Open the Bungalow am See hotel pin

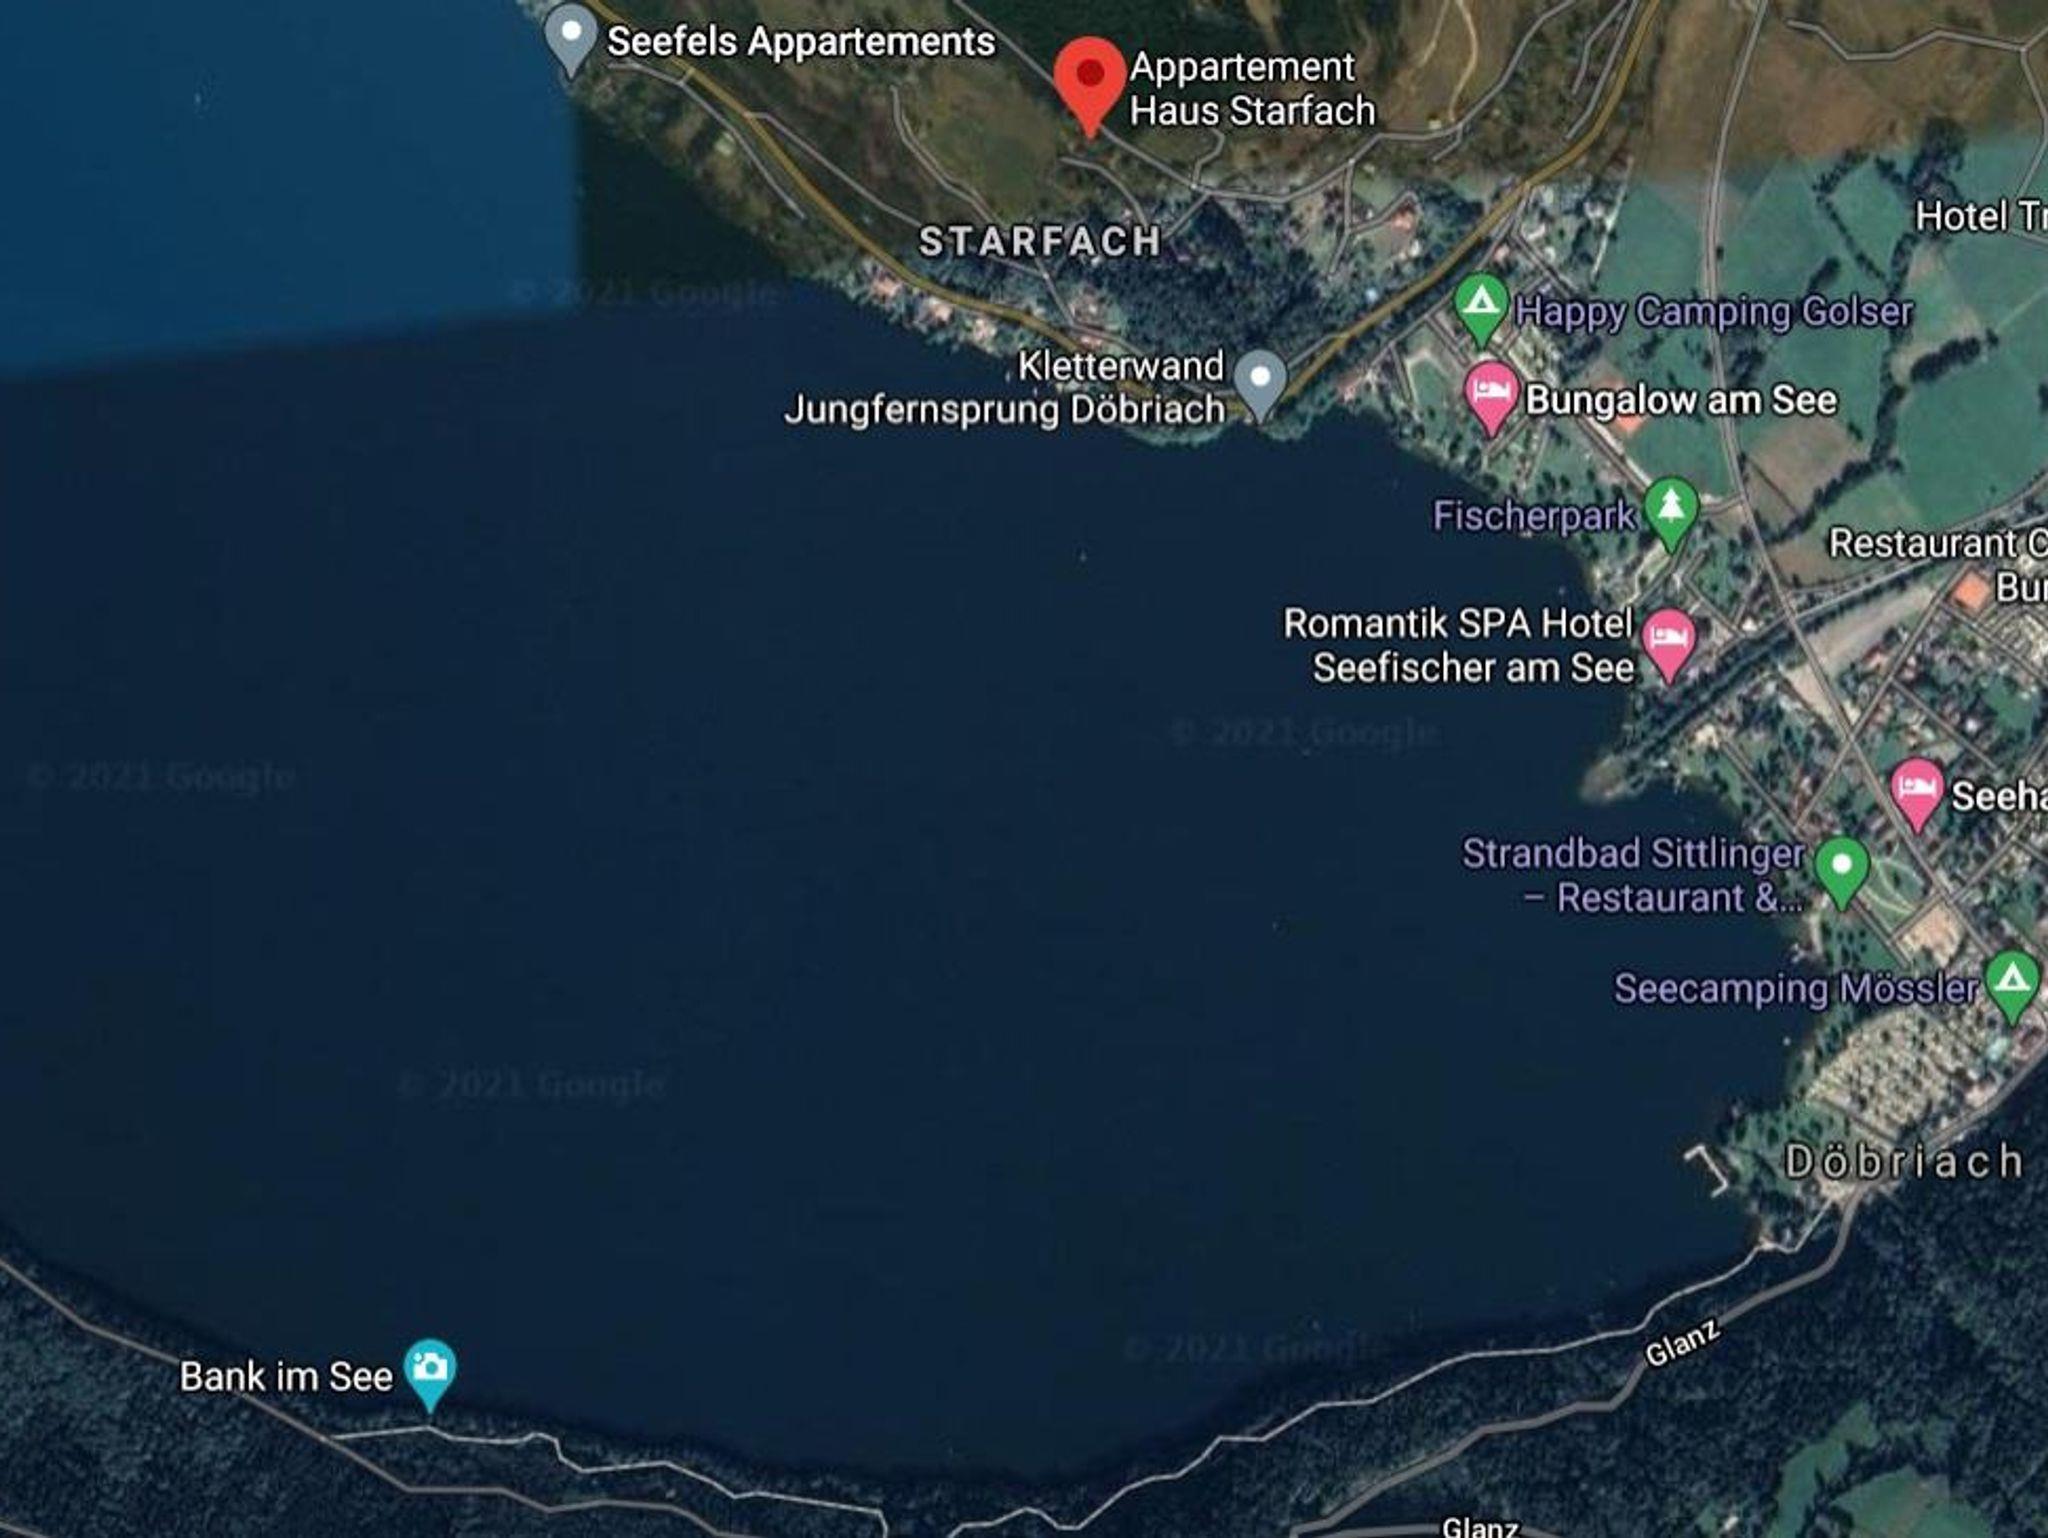pyautogui.click(x=1491, y=392)
